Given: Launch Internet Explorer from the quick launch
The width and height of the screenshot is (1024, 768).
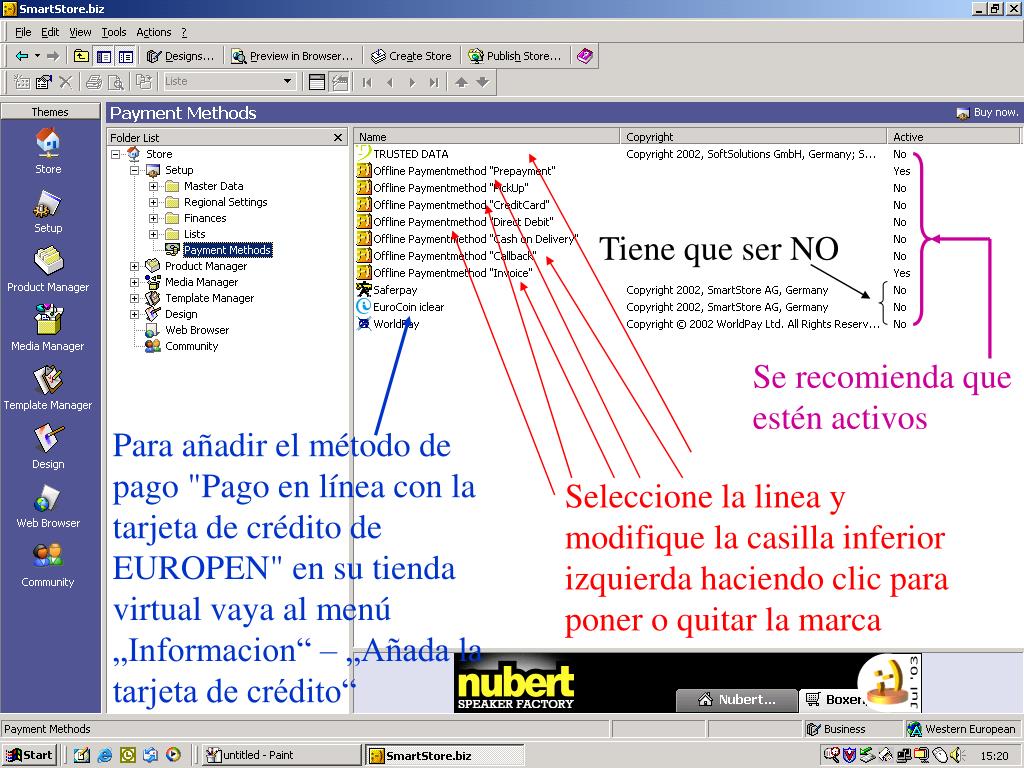Looking at the screenshot, I should (x=104, y=755).
